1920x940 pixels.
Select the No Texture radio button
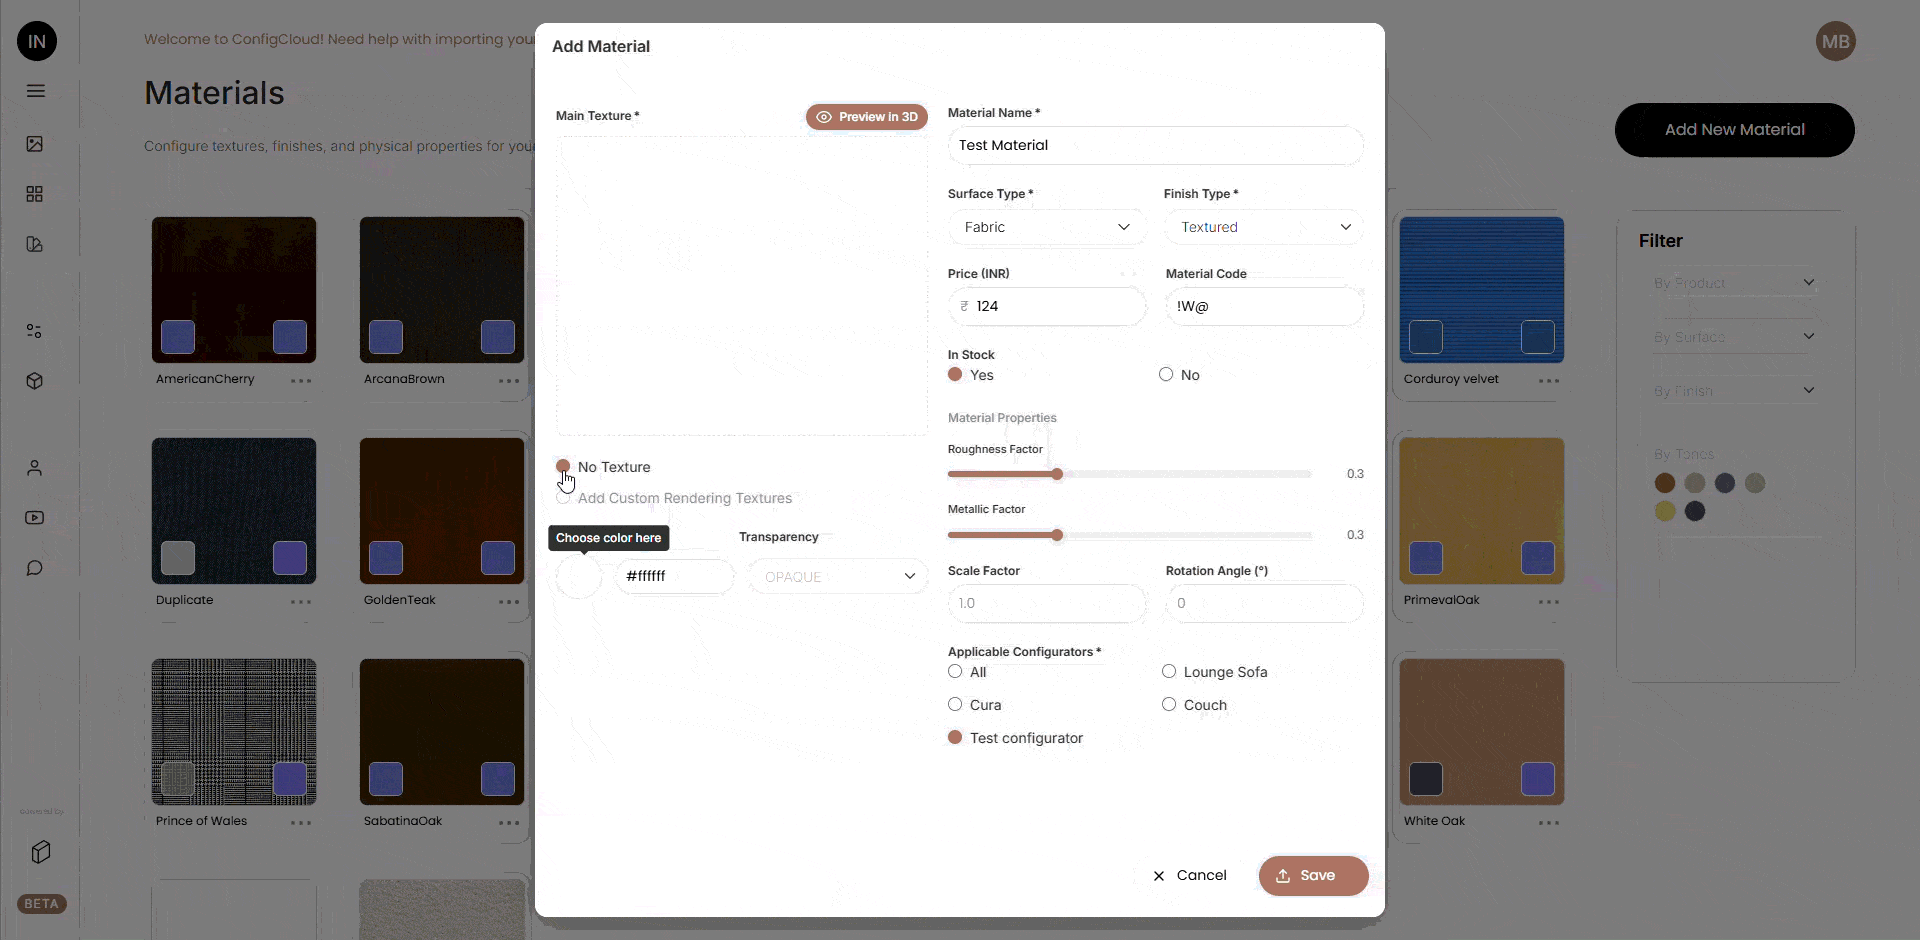click(x=564, y=466)
